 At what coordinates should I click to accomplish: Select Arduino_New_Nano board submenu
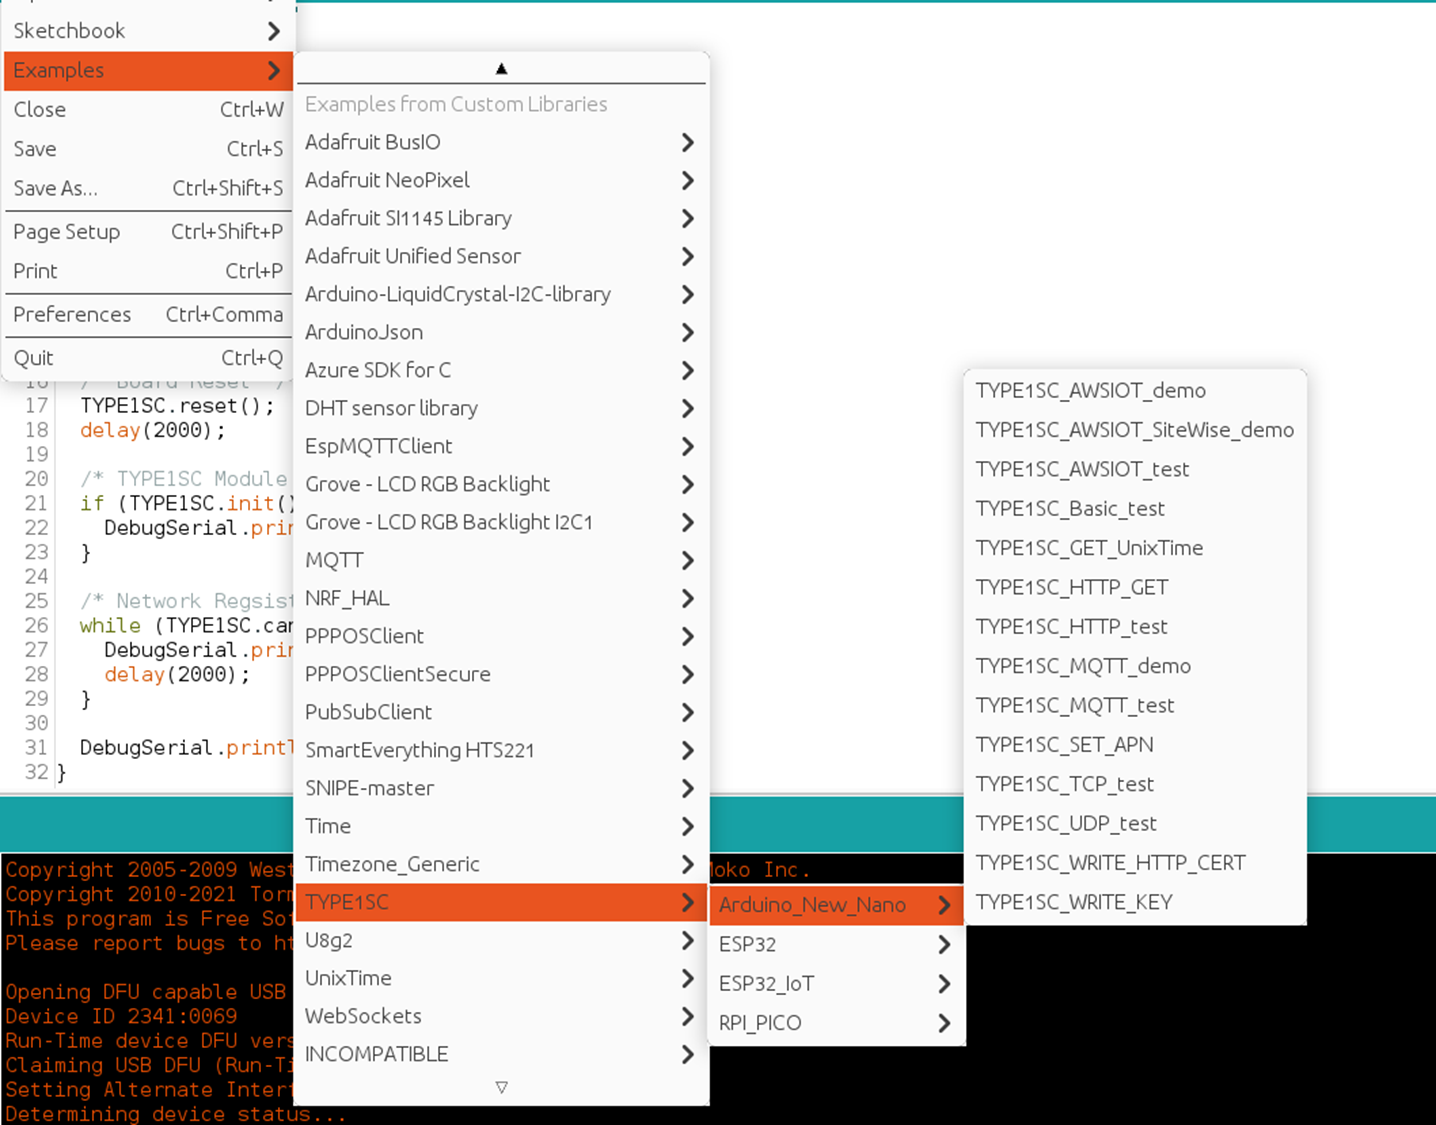coord(836,905)
